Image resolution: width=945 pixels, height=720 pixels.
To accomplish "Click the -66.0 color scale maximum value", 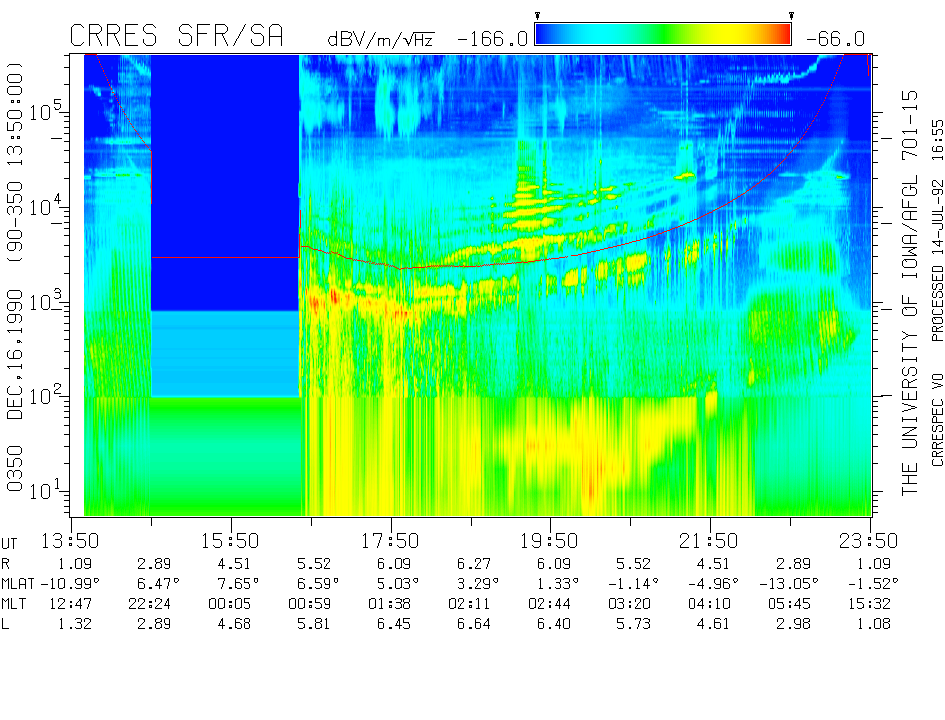I will [835, 39].
